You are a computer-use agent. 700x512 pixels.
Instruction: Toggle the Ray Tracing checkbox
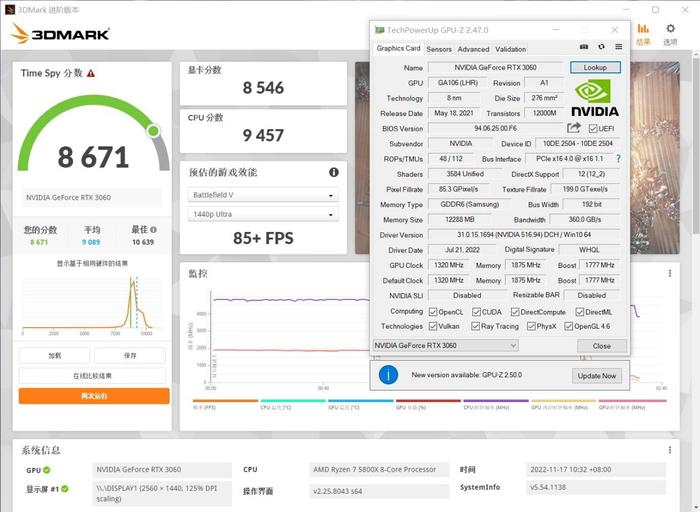click(475, 326)
